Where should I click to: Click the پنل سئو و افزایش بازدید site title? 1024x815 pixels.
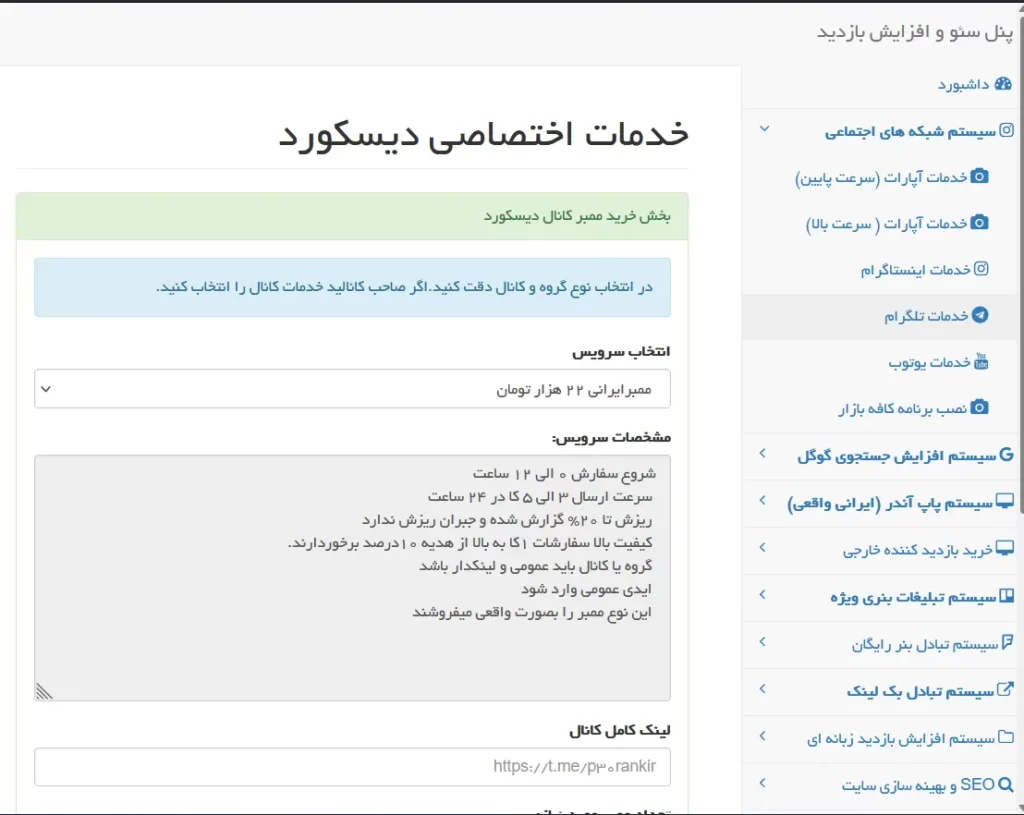tap(914, 31)
